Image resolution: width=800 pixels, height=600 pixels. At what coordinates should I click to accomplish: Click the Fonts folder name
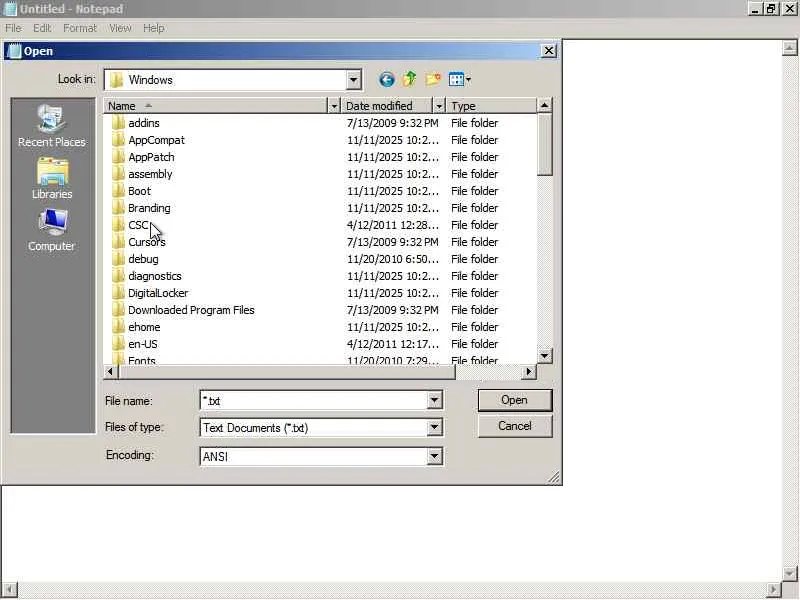[142, 360]
